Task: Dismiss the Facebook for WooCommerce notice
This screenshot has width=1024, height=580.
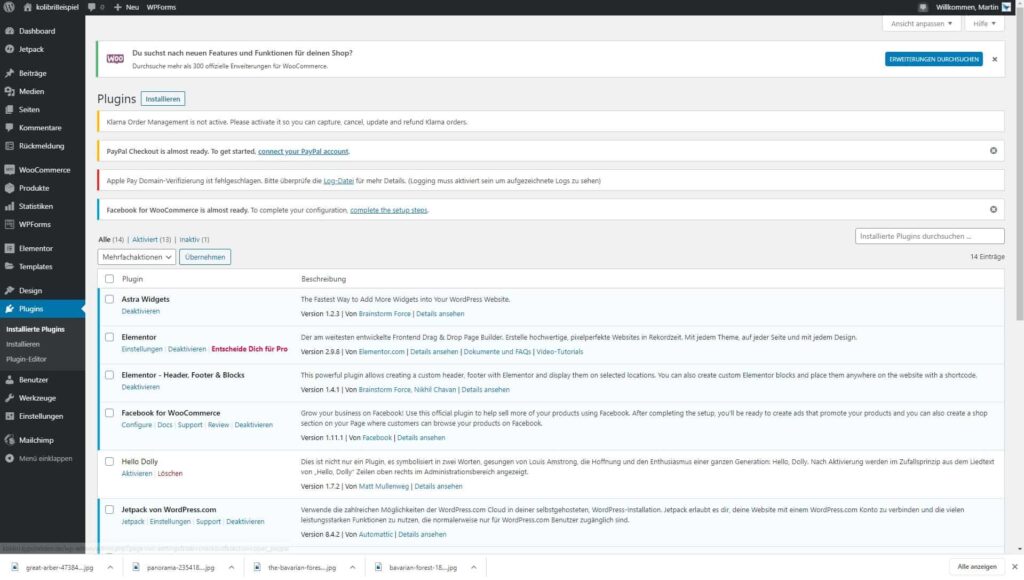Action: [x=993, y=210]
